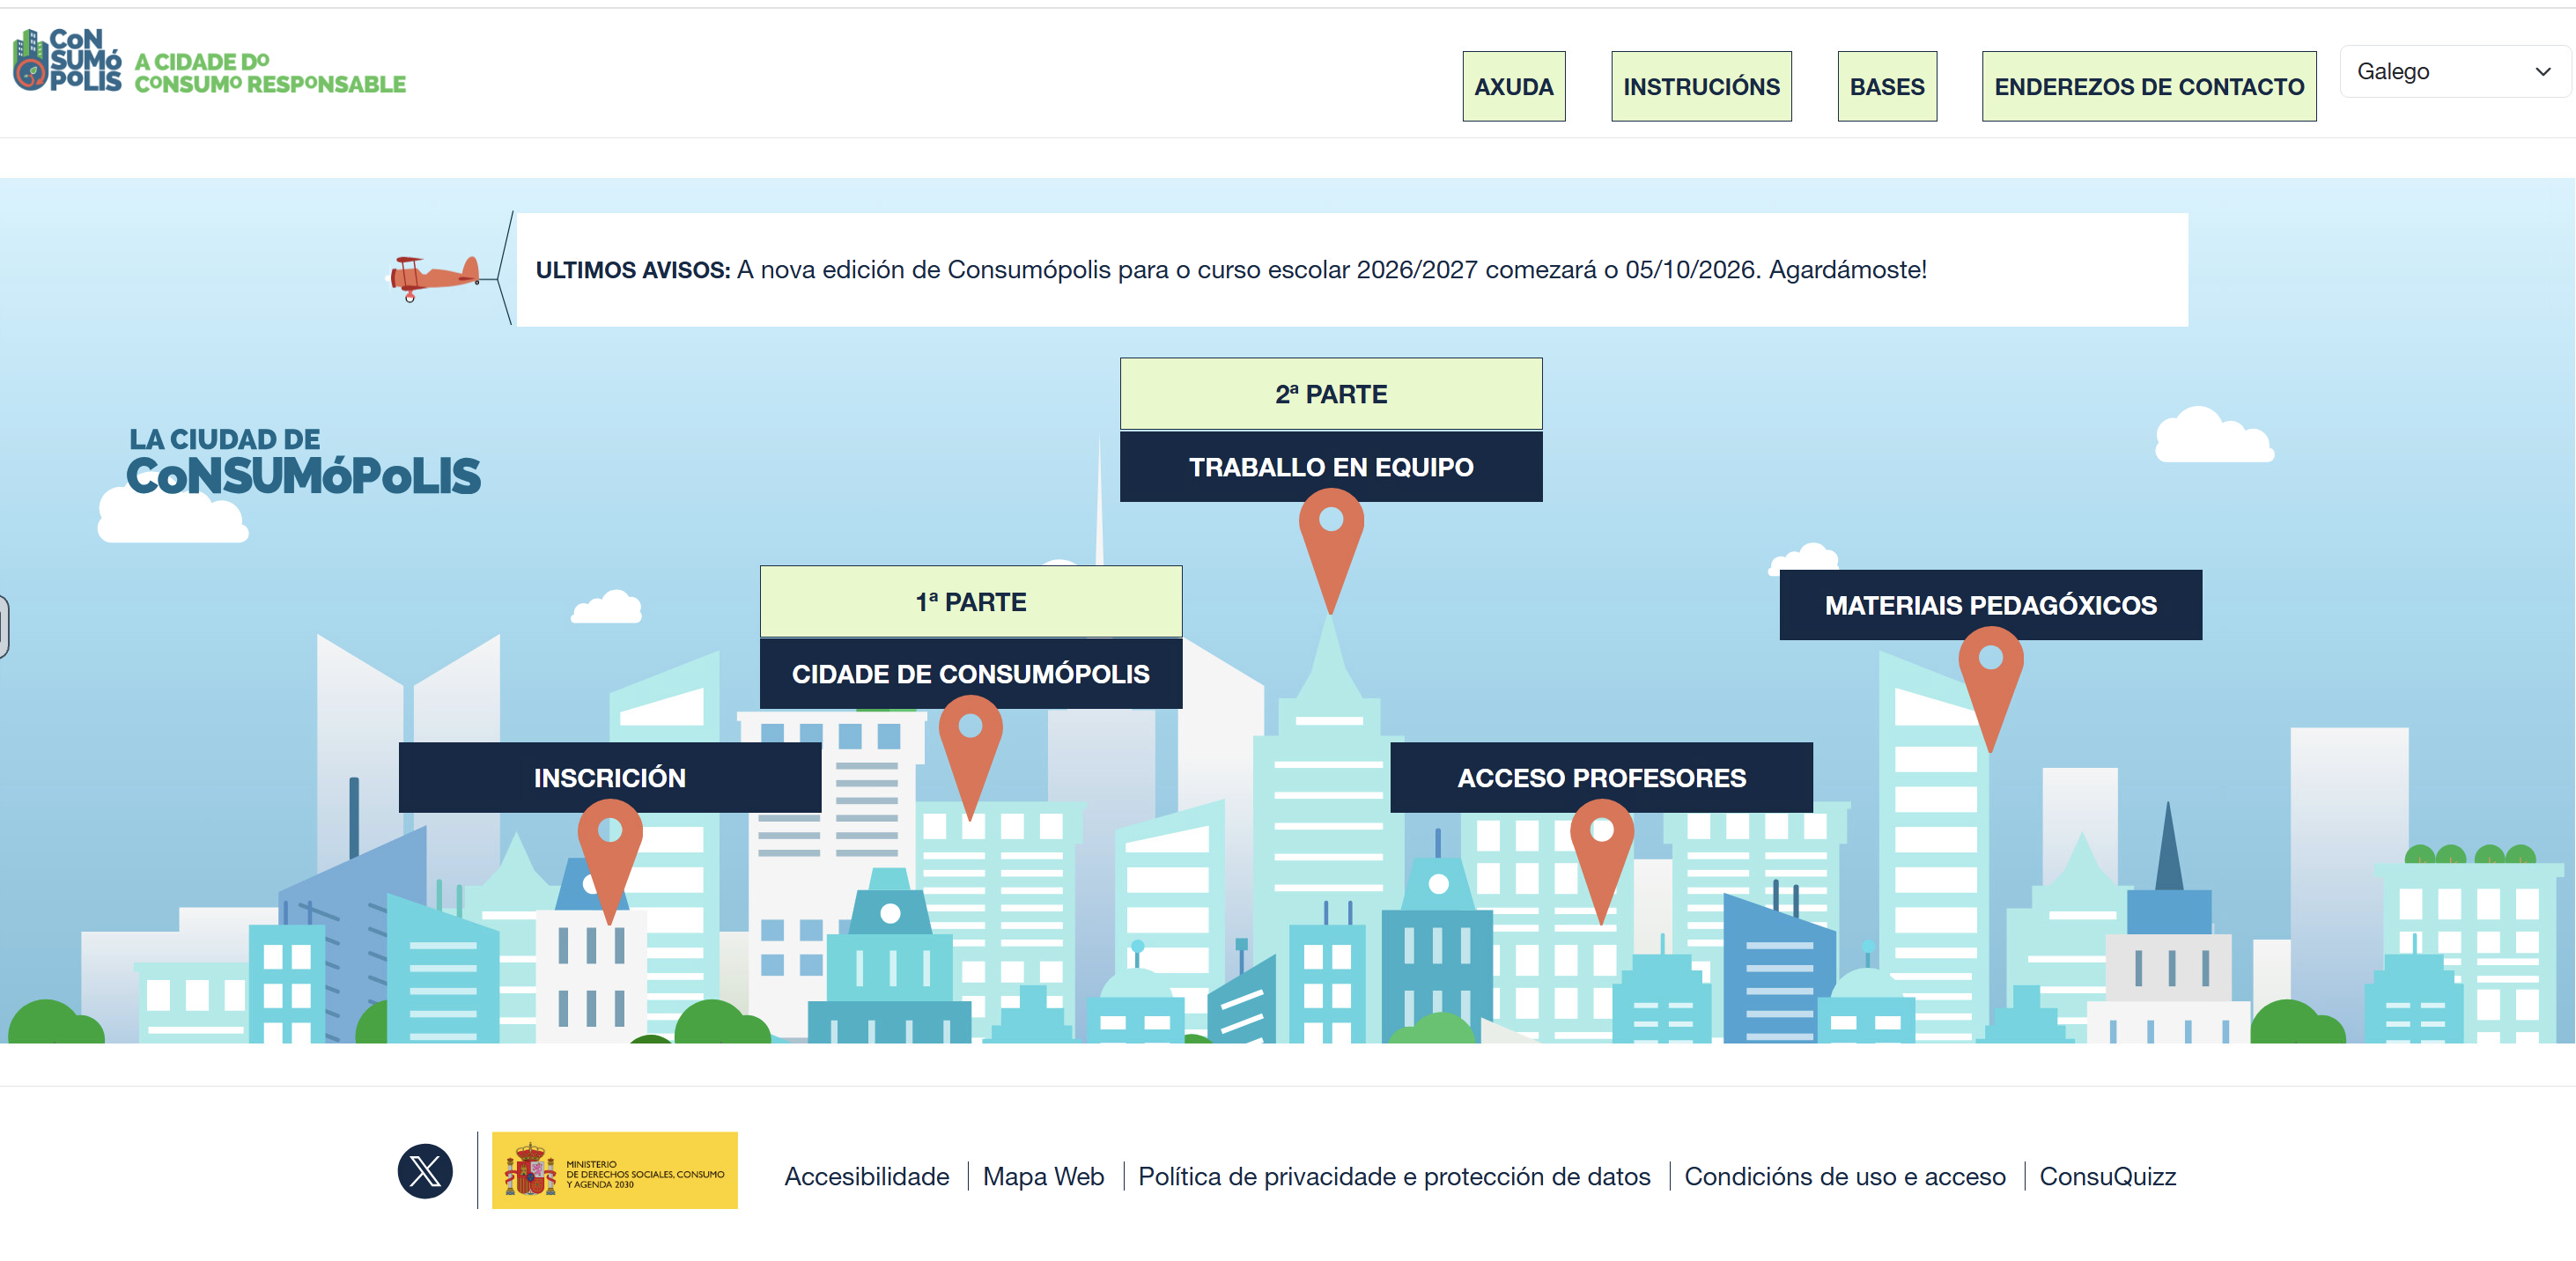Viewport: 2576px width, 1261px height.
Task: Open the Mapa Web footer link
Action: tap(1043, 1176)
